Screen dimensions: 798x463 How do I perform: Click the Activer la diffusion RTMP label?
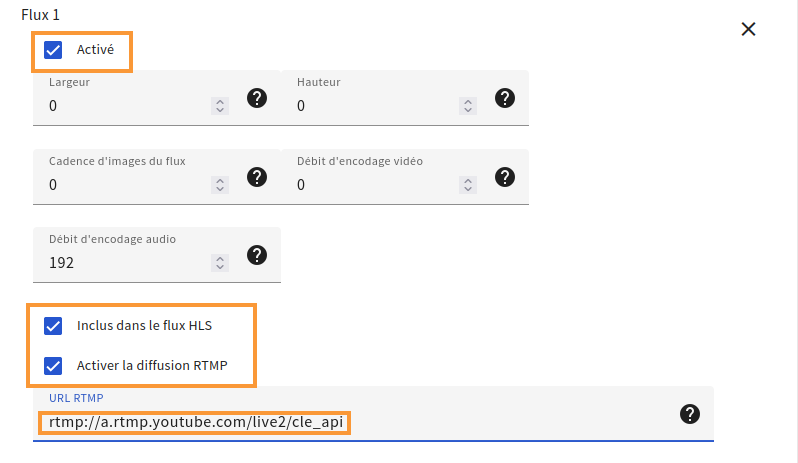pos(152,366)
